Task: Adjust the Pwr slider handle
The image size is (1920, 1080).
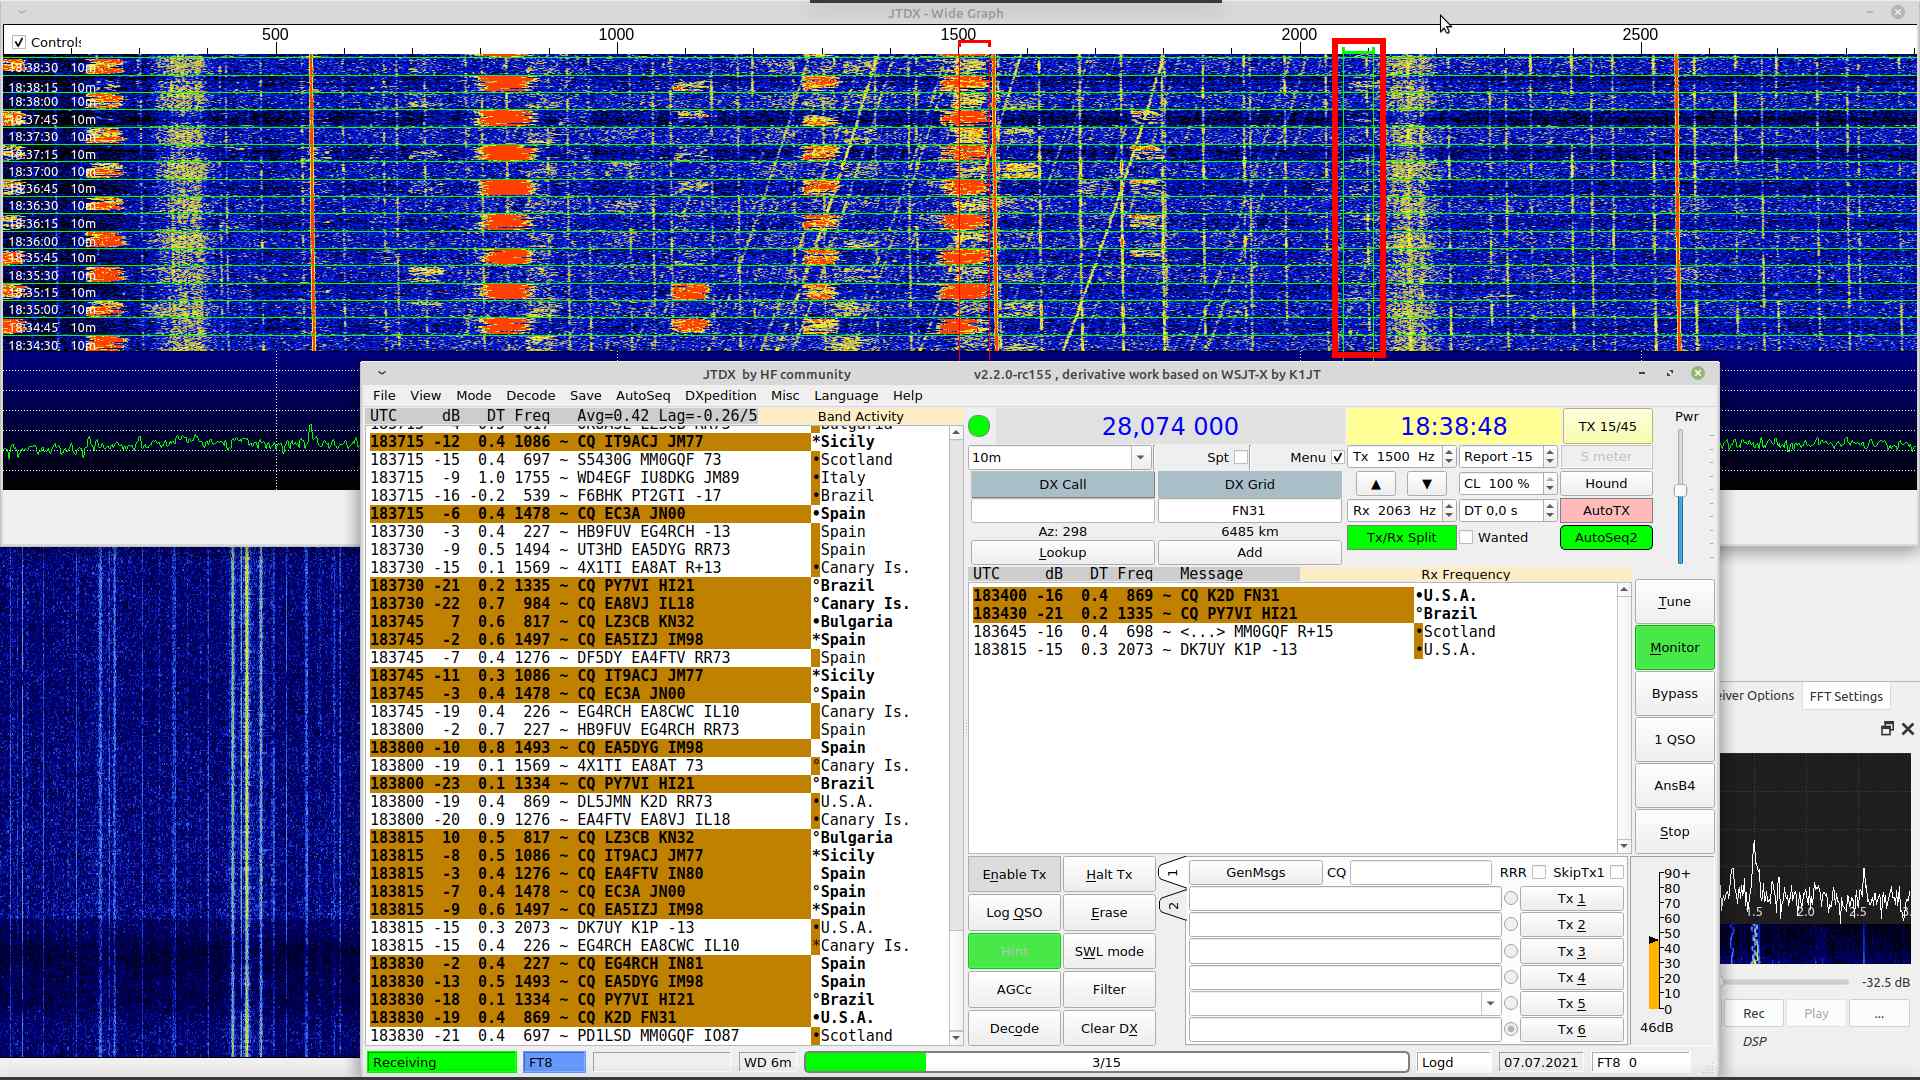Action: point(1681,491)
